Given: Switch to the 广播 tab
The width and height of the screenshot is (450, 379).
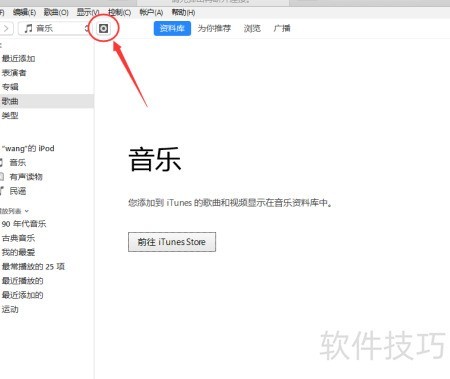Looking at the screenshot, I should (282, 28).
